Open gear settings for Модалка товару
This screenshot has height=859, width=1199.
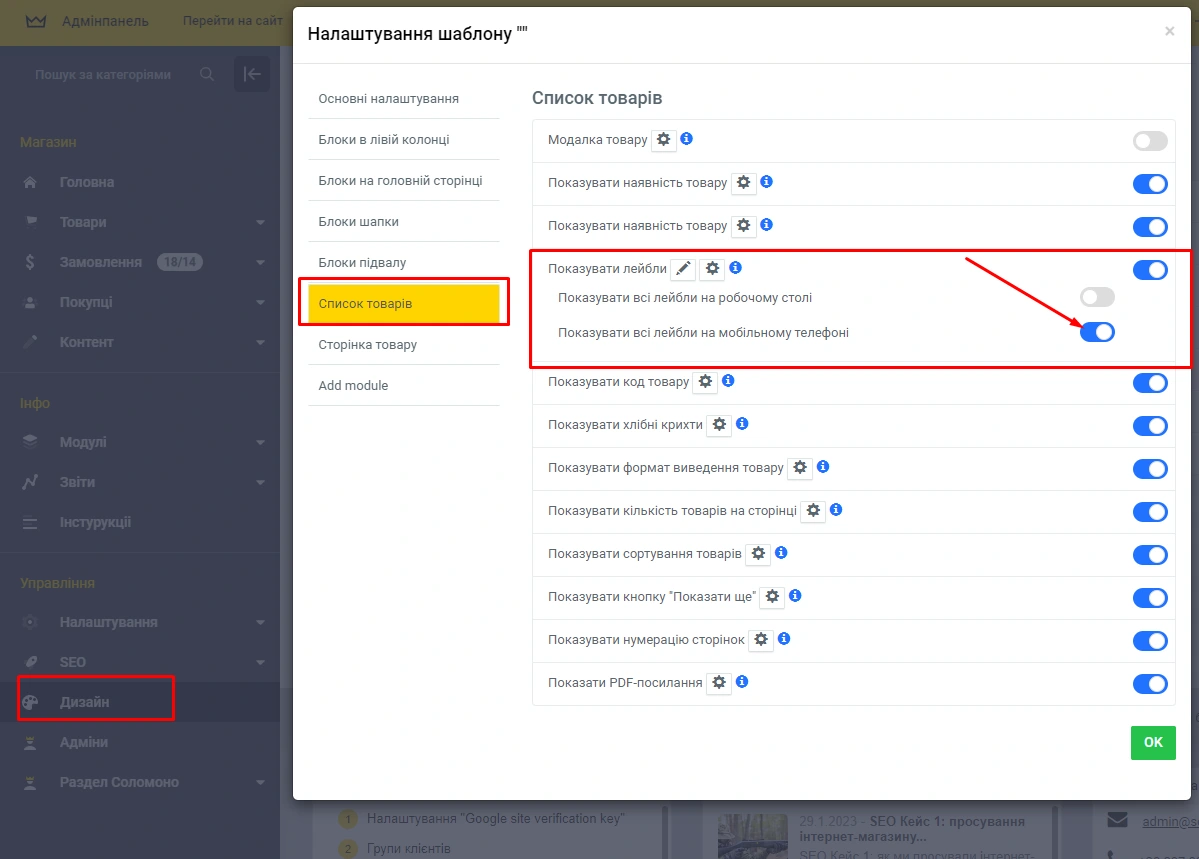tap(664, 140)
